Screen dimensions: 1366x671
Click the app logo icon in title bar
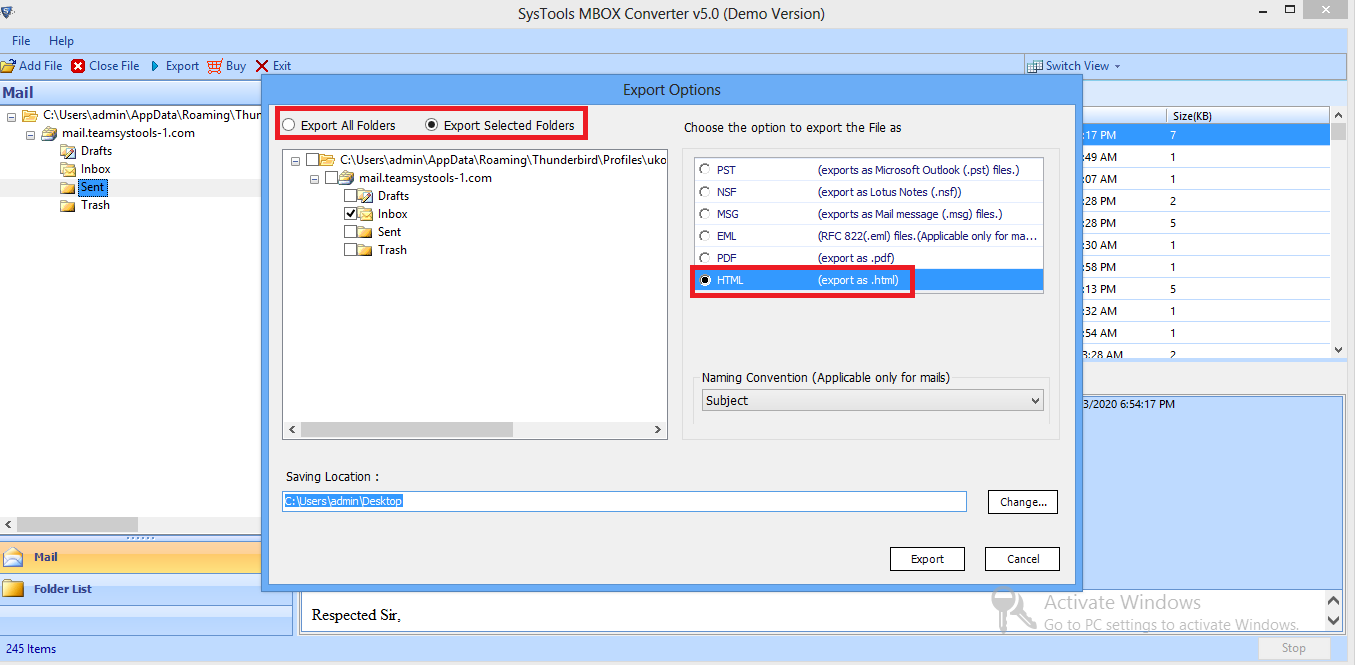click(x=8, y=13)
